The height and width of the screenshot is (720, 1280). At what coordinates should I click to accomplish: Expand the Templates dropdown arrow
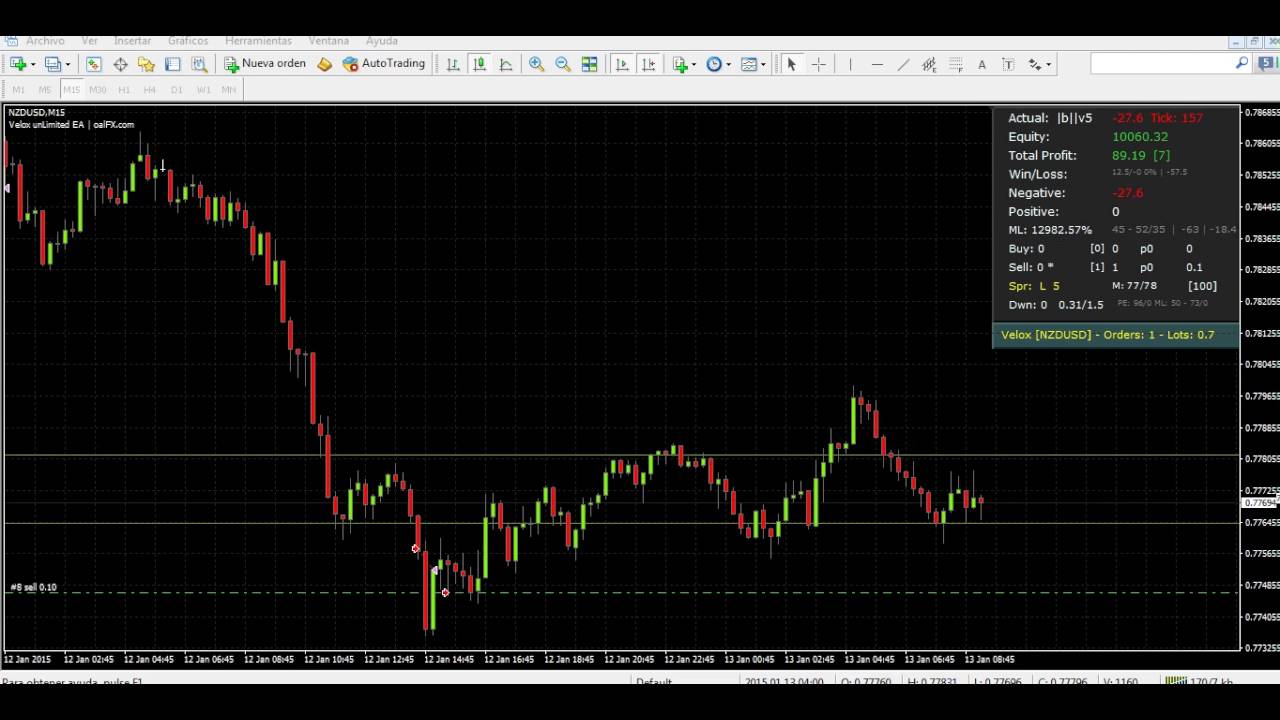click(x=763, y=65)
